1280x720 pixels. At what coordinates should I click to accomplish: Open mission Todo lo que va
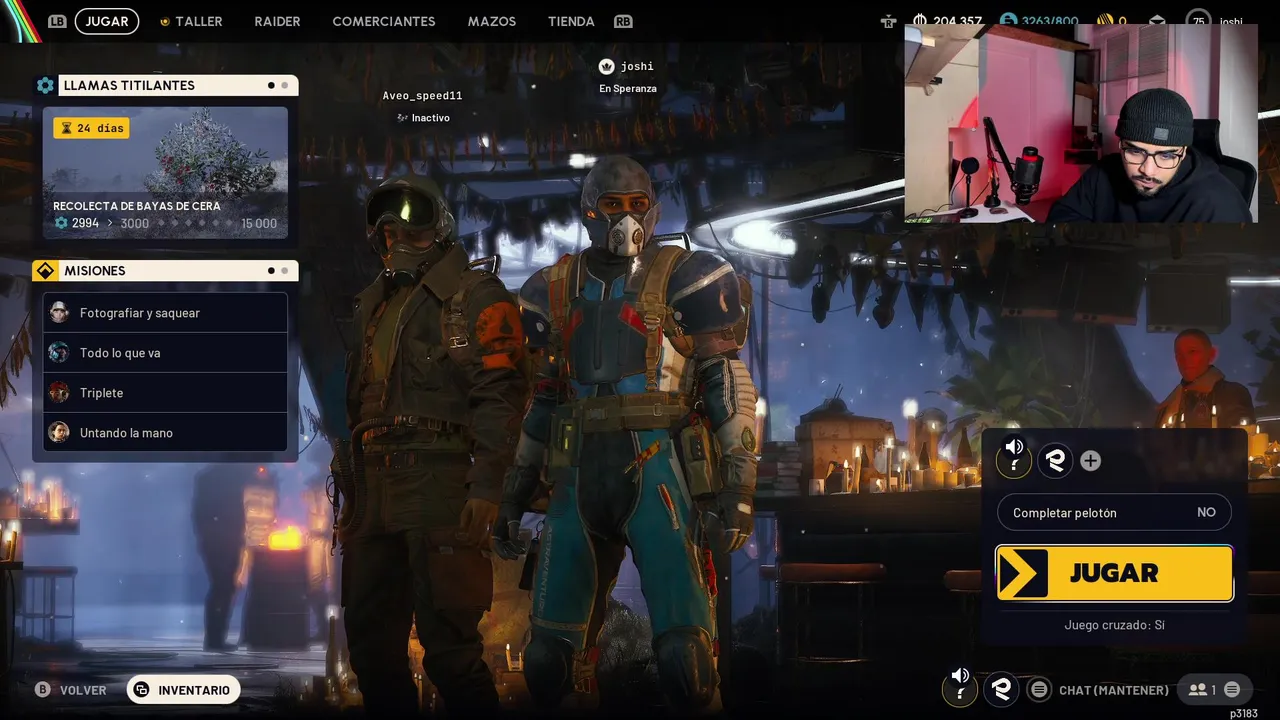pos(165,353)
